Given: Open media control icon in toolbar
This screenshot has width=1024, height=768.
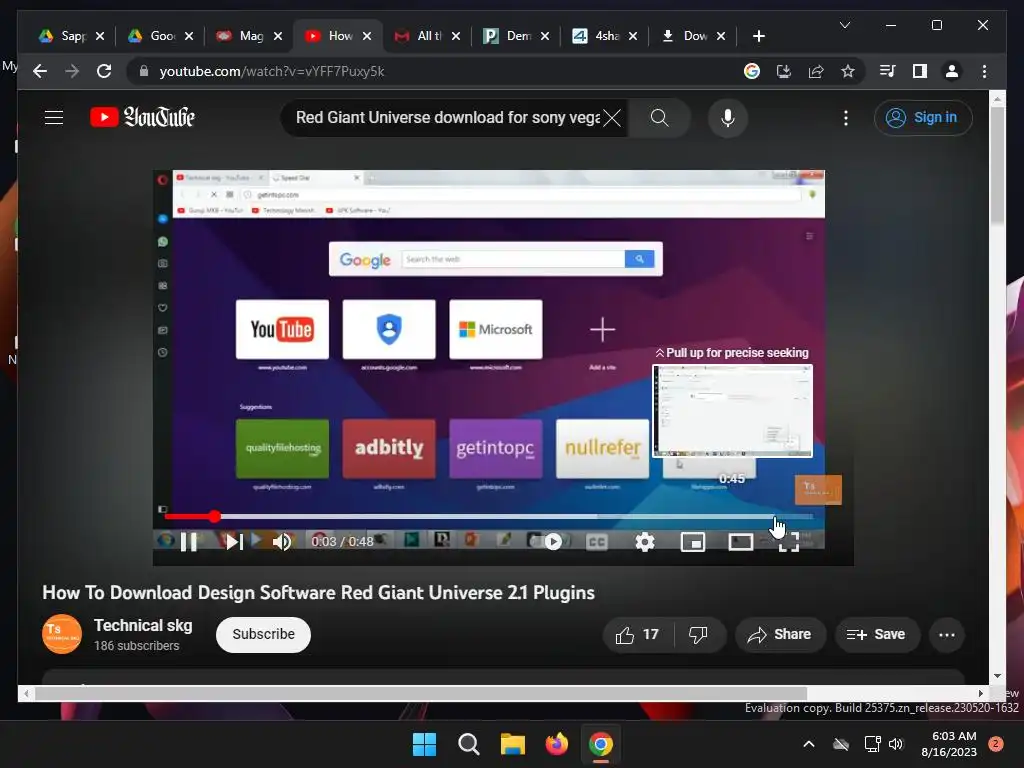Looking at the screenshot, I should coord(888,71).
